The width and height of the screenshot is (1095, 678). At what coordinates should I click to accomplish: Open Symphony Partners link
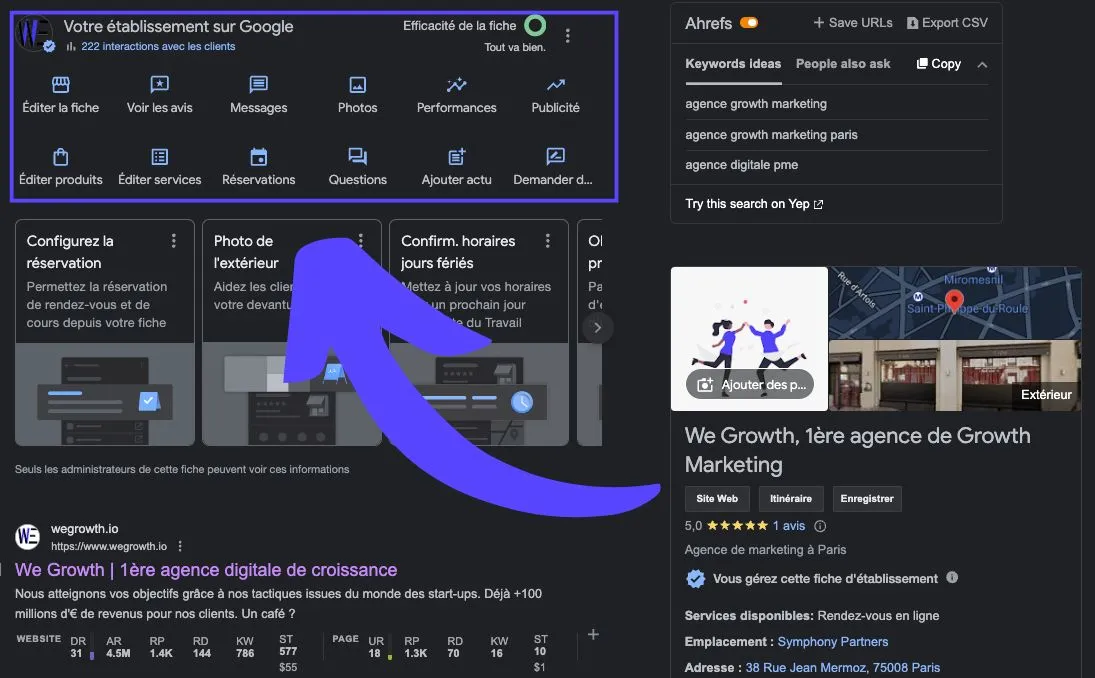[832, 642]
